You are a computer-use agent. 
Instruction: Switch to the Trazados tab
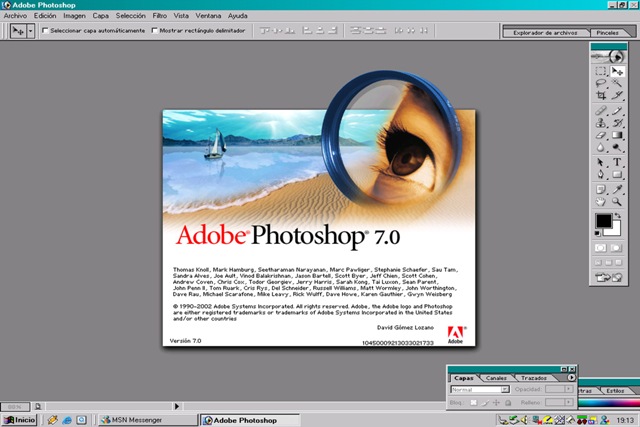(534, 378)
